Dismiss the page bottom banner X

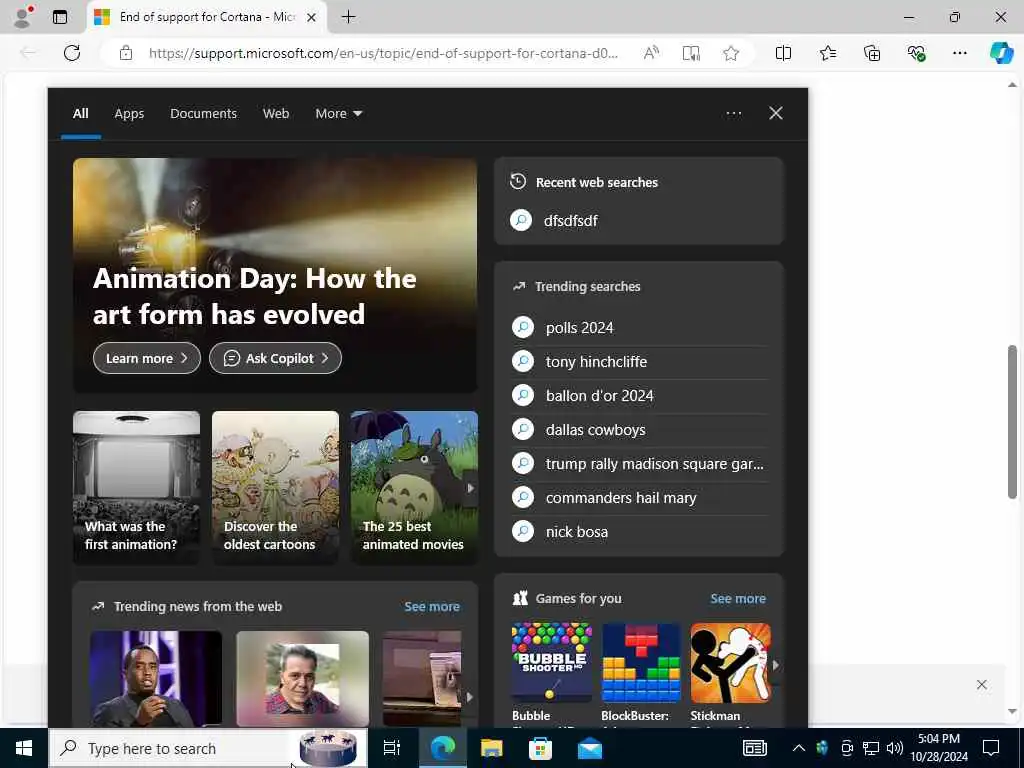point(982,684)
